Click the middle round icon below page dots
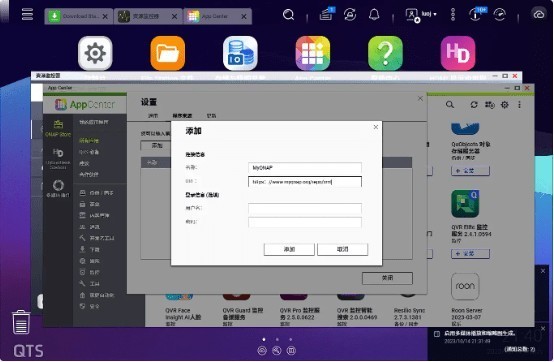The height and width of the screenshot is (362, 554). (x=277, y=351)
